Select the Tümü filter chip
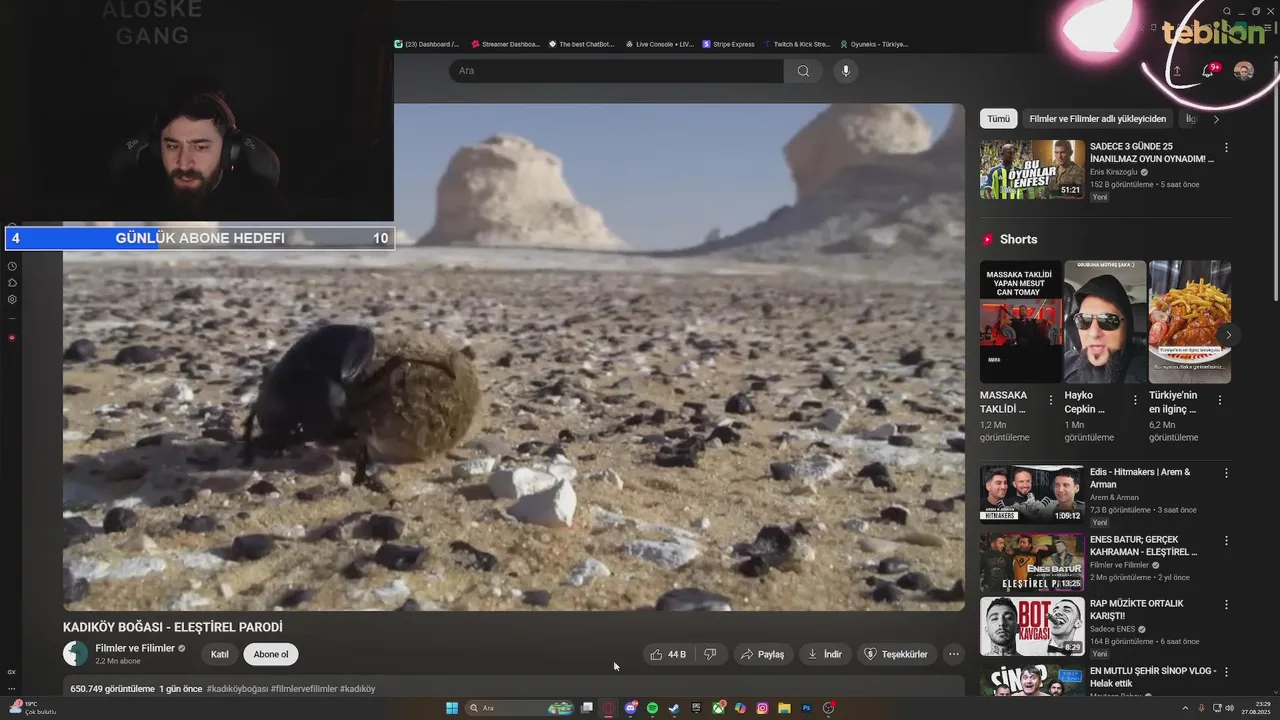This screenshot has width=1280, height=720. click(x=998, y=119)
